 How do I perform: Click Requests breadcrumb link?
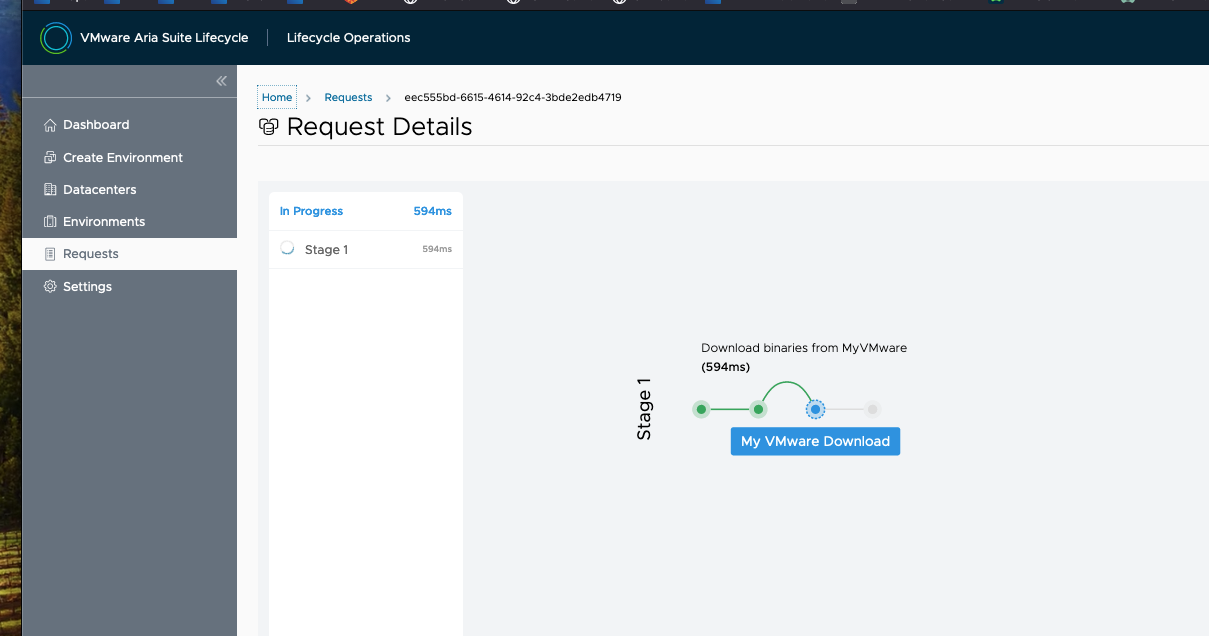pyautogui.click(x=348, y=97)
